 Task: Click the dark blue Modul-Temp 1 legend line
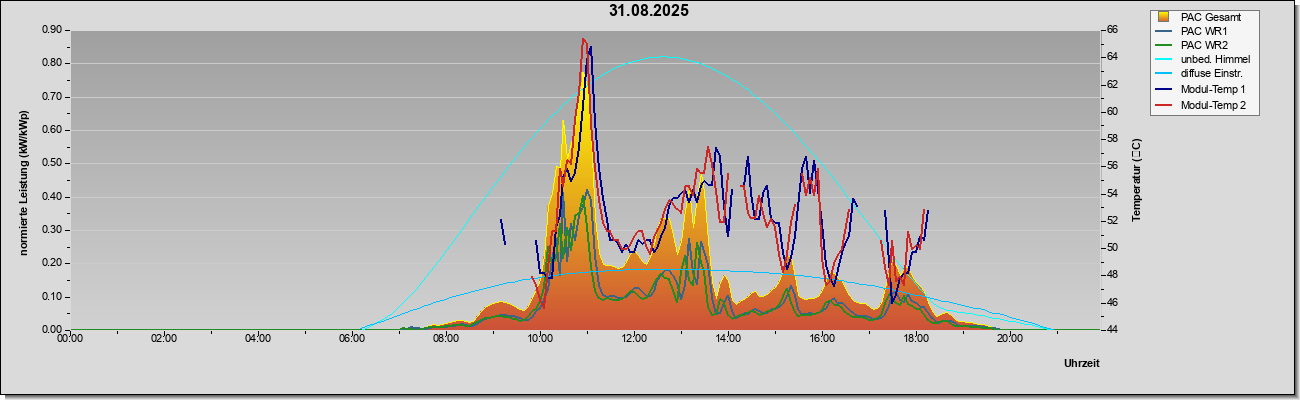coord(1163,90)
